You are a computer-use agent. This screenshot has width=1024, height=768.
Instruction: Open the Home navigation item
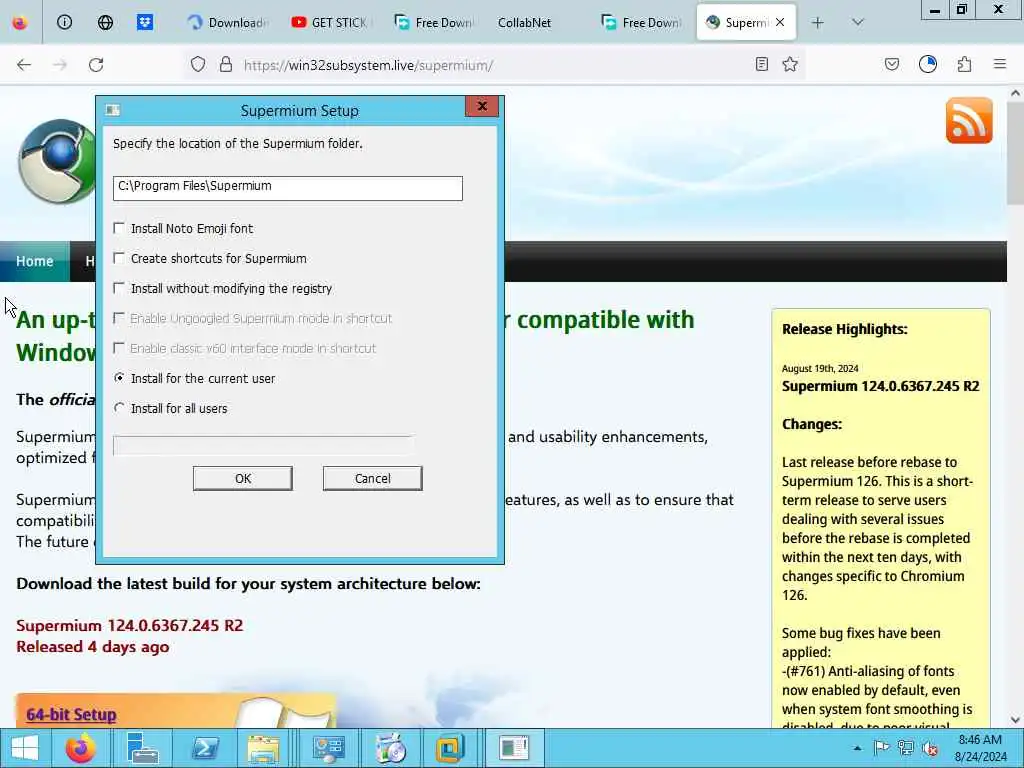[35, 261]
